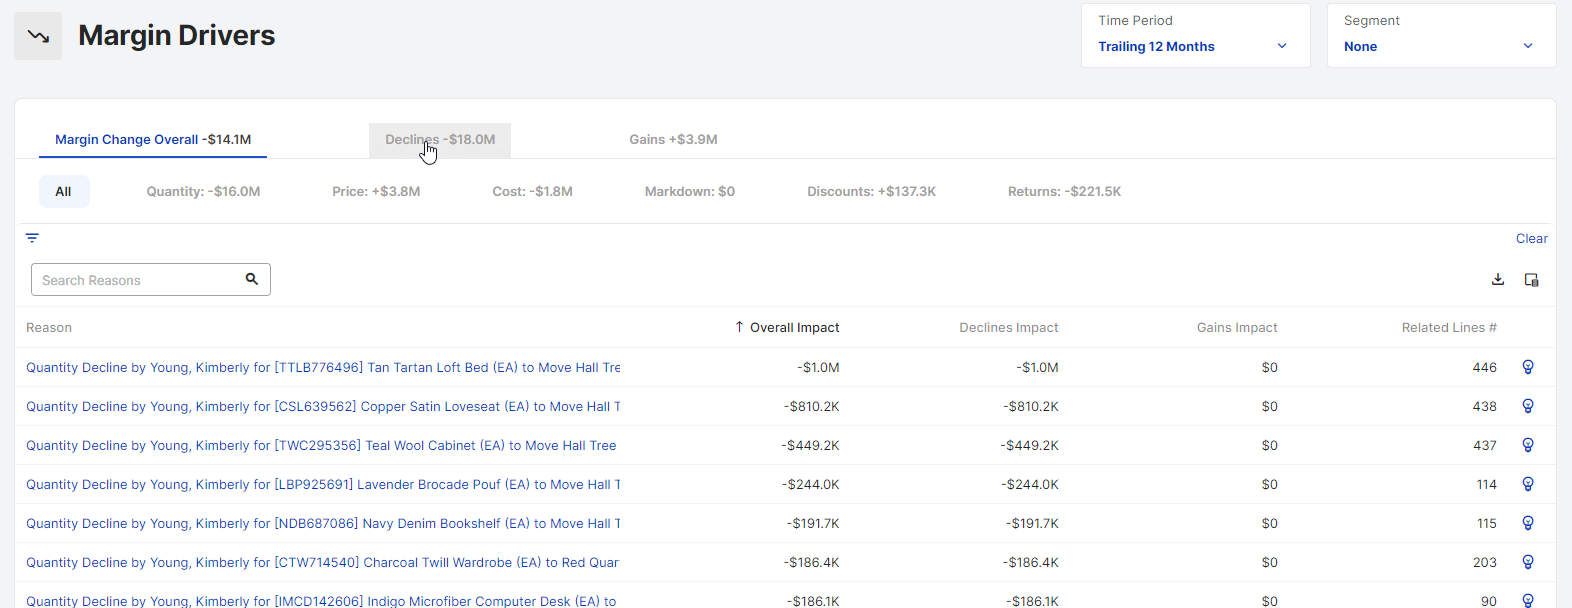The image size is (1572, 608).
Task: Click lightbulb insight for Tan Tartan Loft Bed
Action: point(1527,367)
